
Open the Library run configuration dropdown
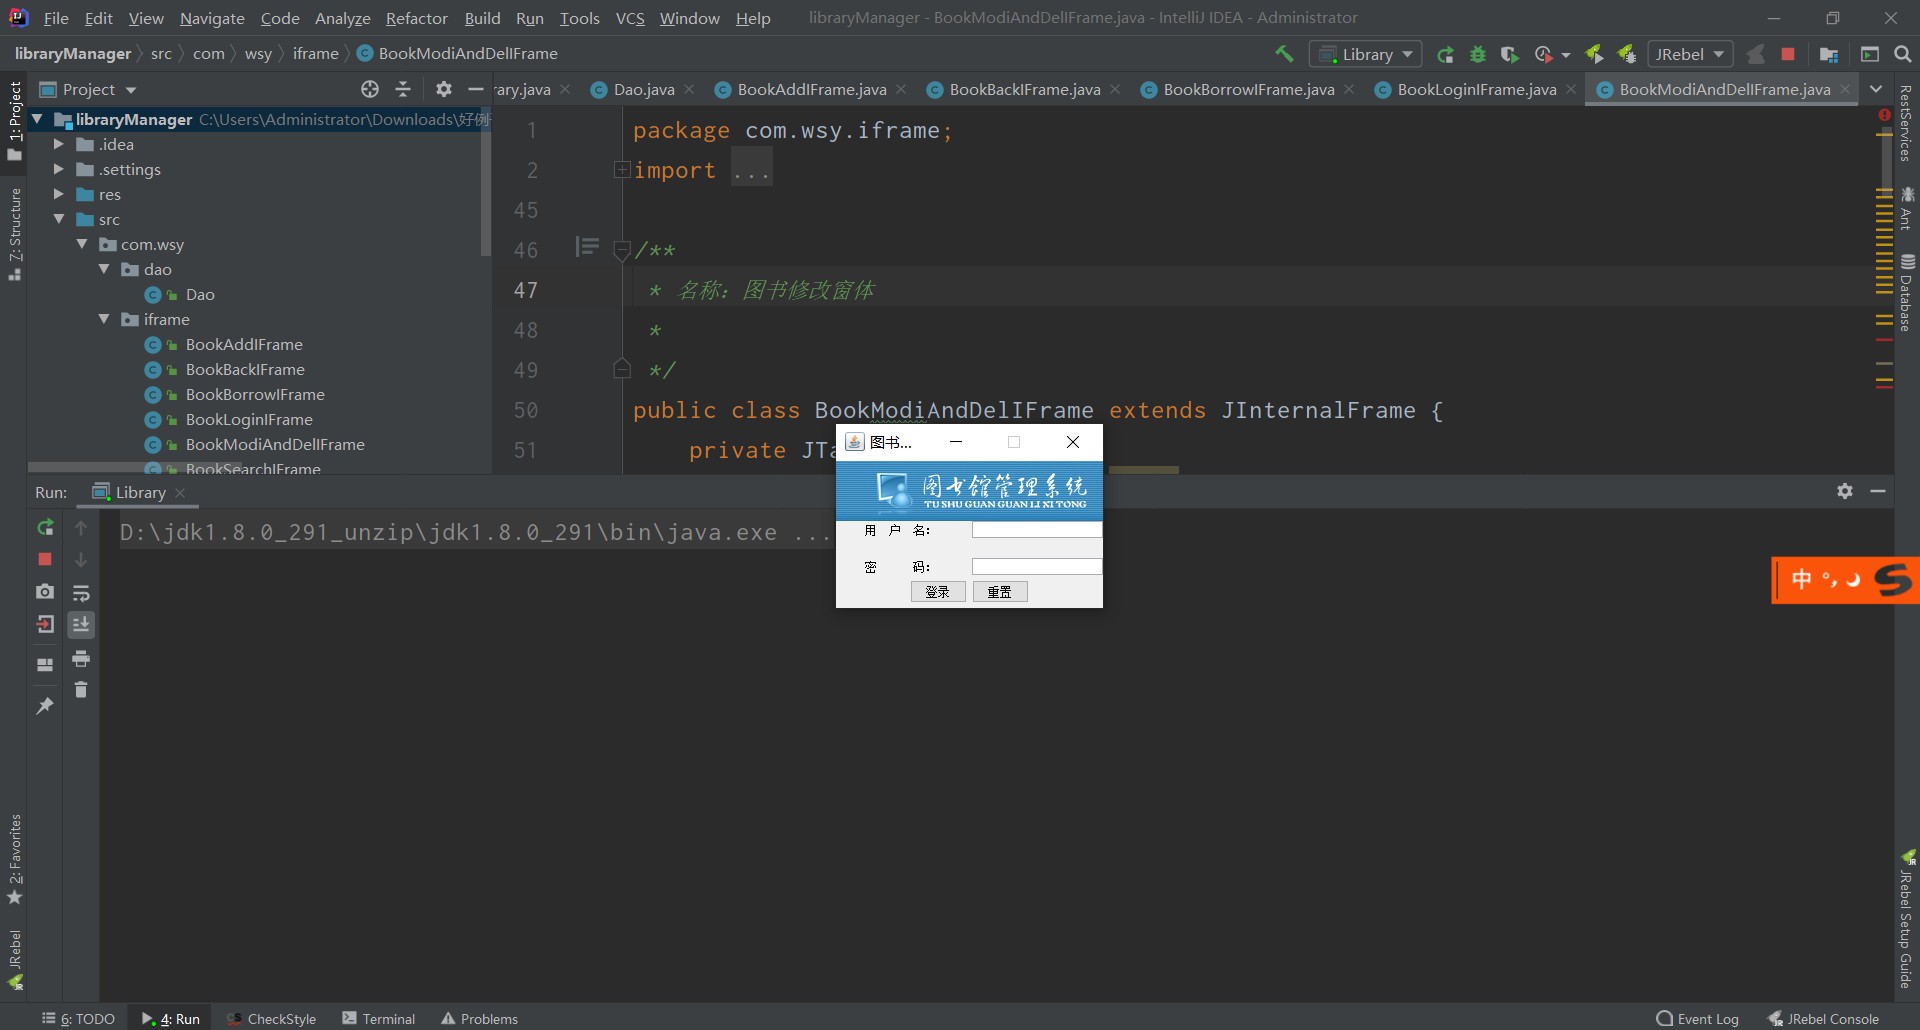[1366, 54]
